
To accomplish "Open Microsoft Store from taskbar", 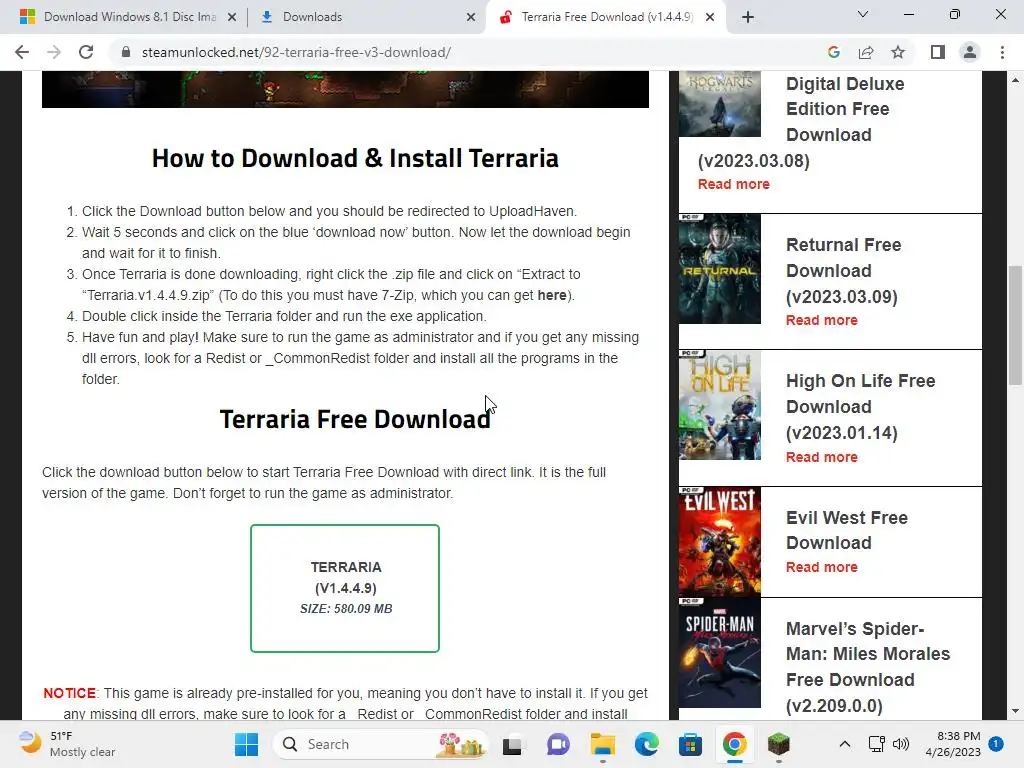I will coord(690,744).
